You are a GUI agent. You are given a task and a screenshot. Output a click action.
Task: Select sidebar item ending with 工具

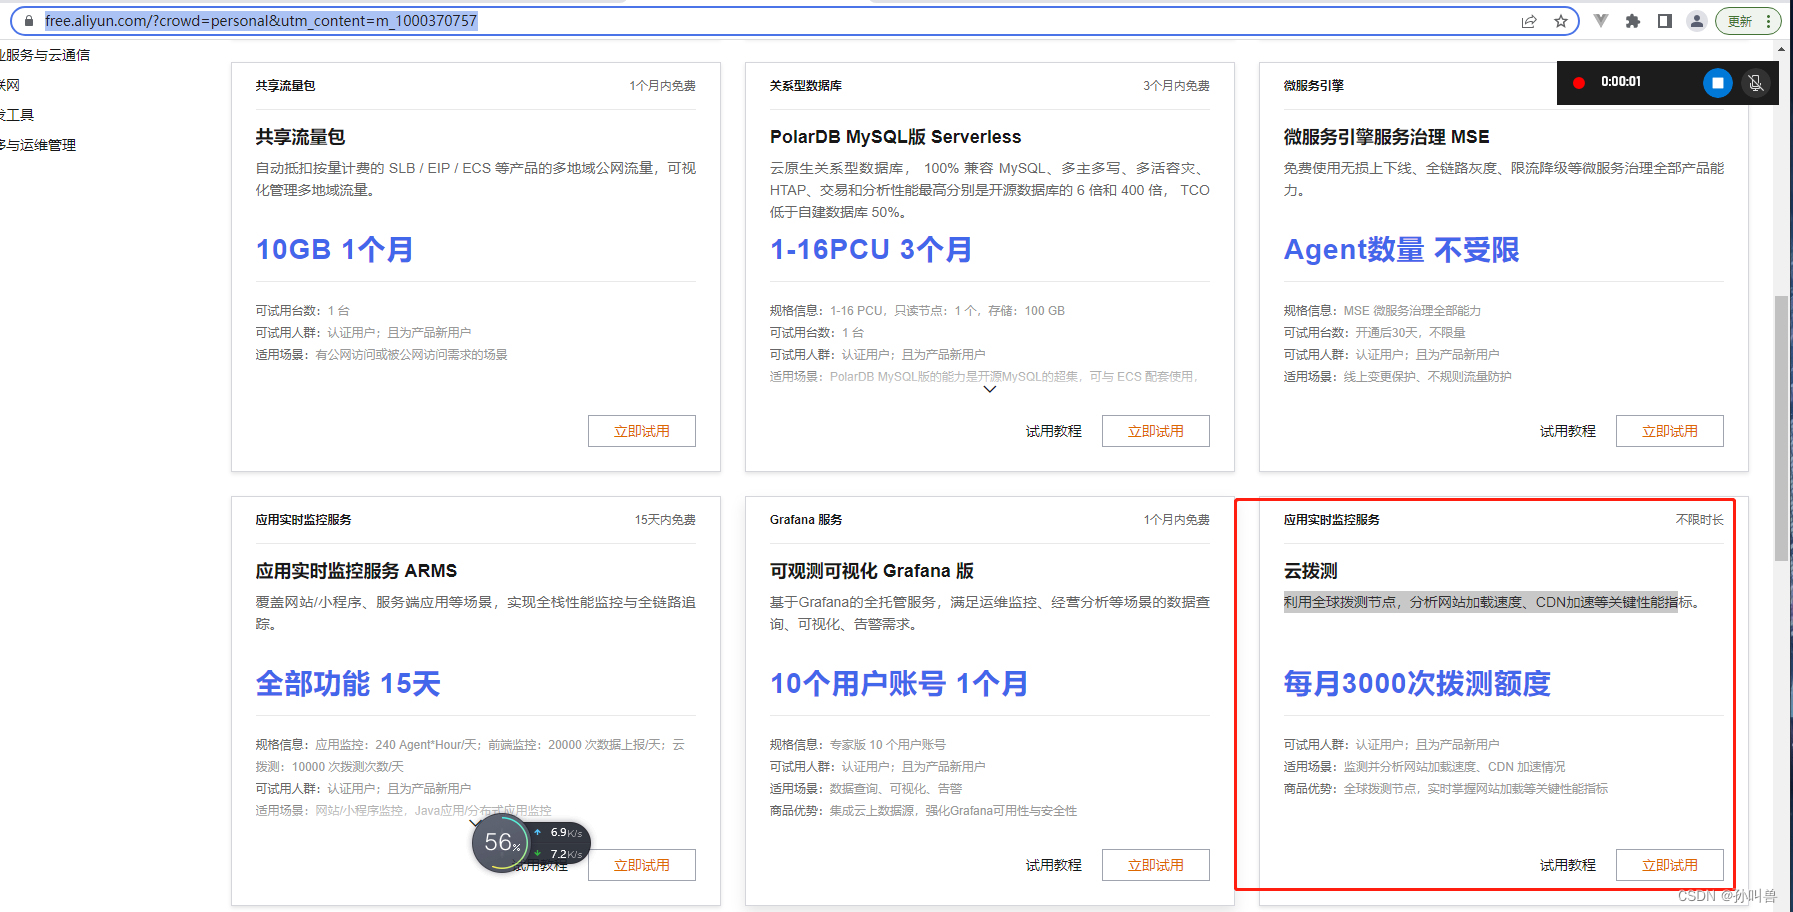[x=17, y=115]
